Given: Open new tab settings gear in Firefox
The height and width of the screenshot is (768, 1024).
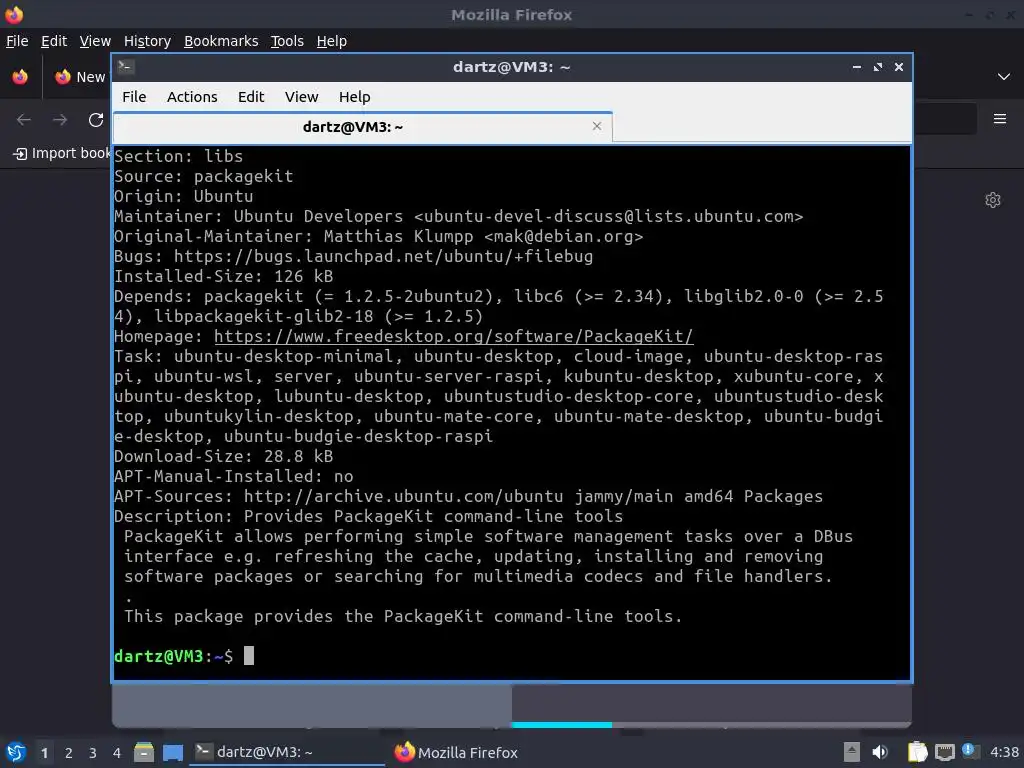Looking at the screenshot, I should click(993, 200).
